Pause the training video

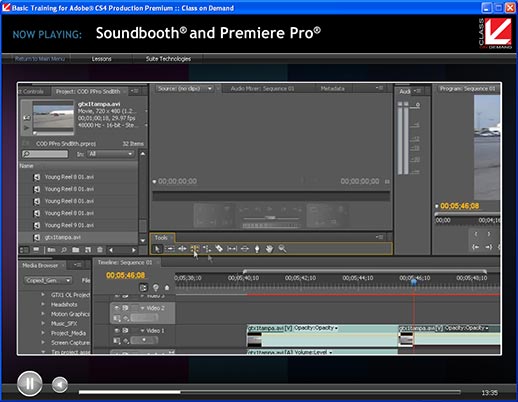(x=30, y=384)
